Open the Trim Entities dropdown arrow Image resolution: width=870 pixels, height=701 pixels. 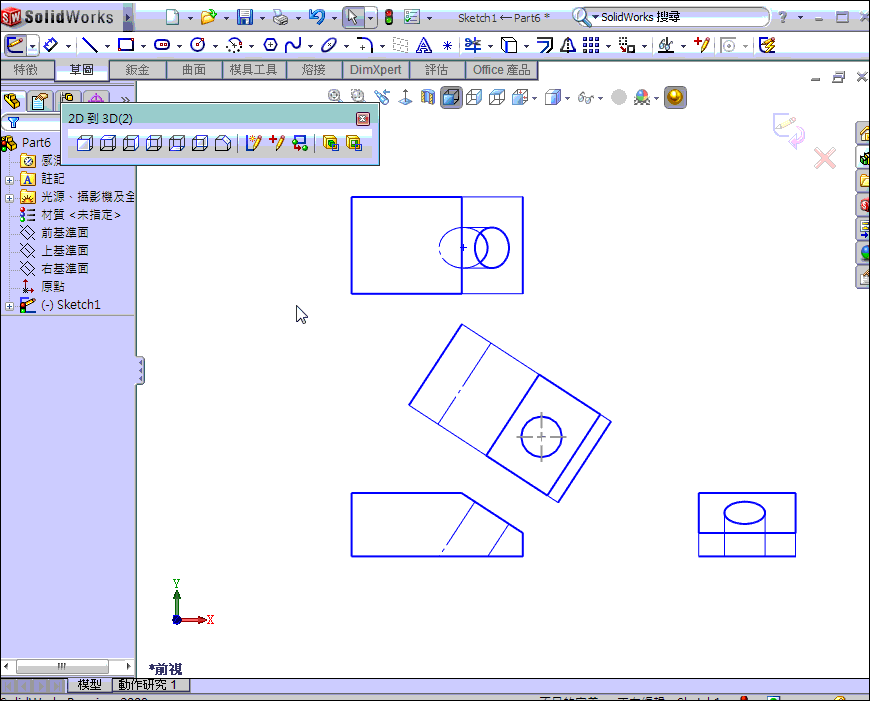point(490,47)
